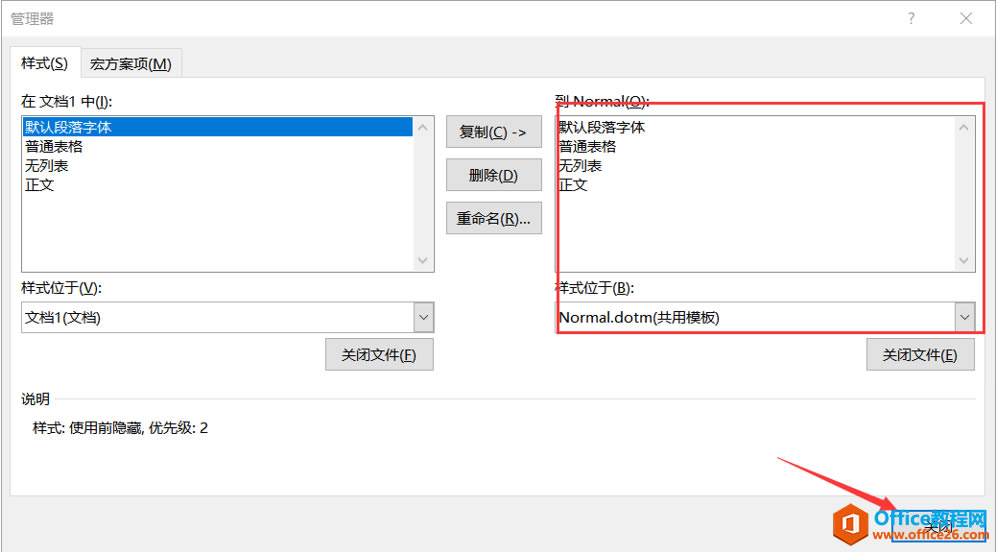Click the down arrow of the Normal list scrollbar
The image size is (996, 552).
click(x=964, y=260)
